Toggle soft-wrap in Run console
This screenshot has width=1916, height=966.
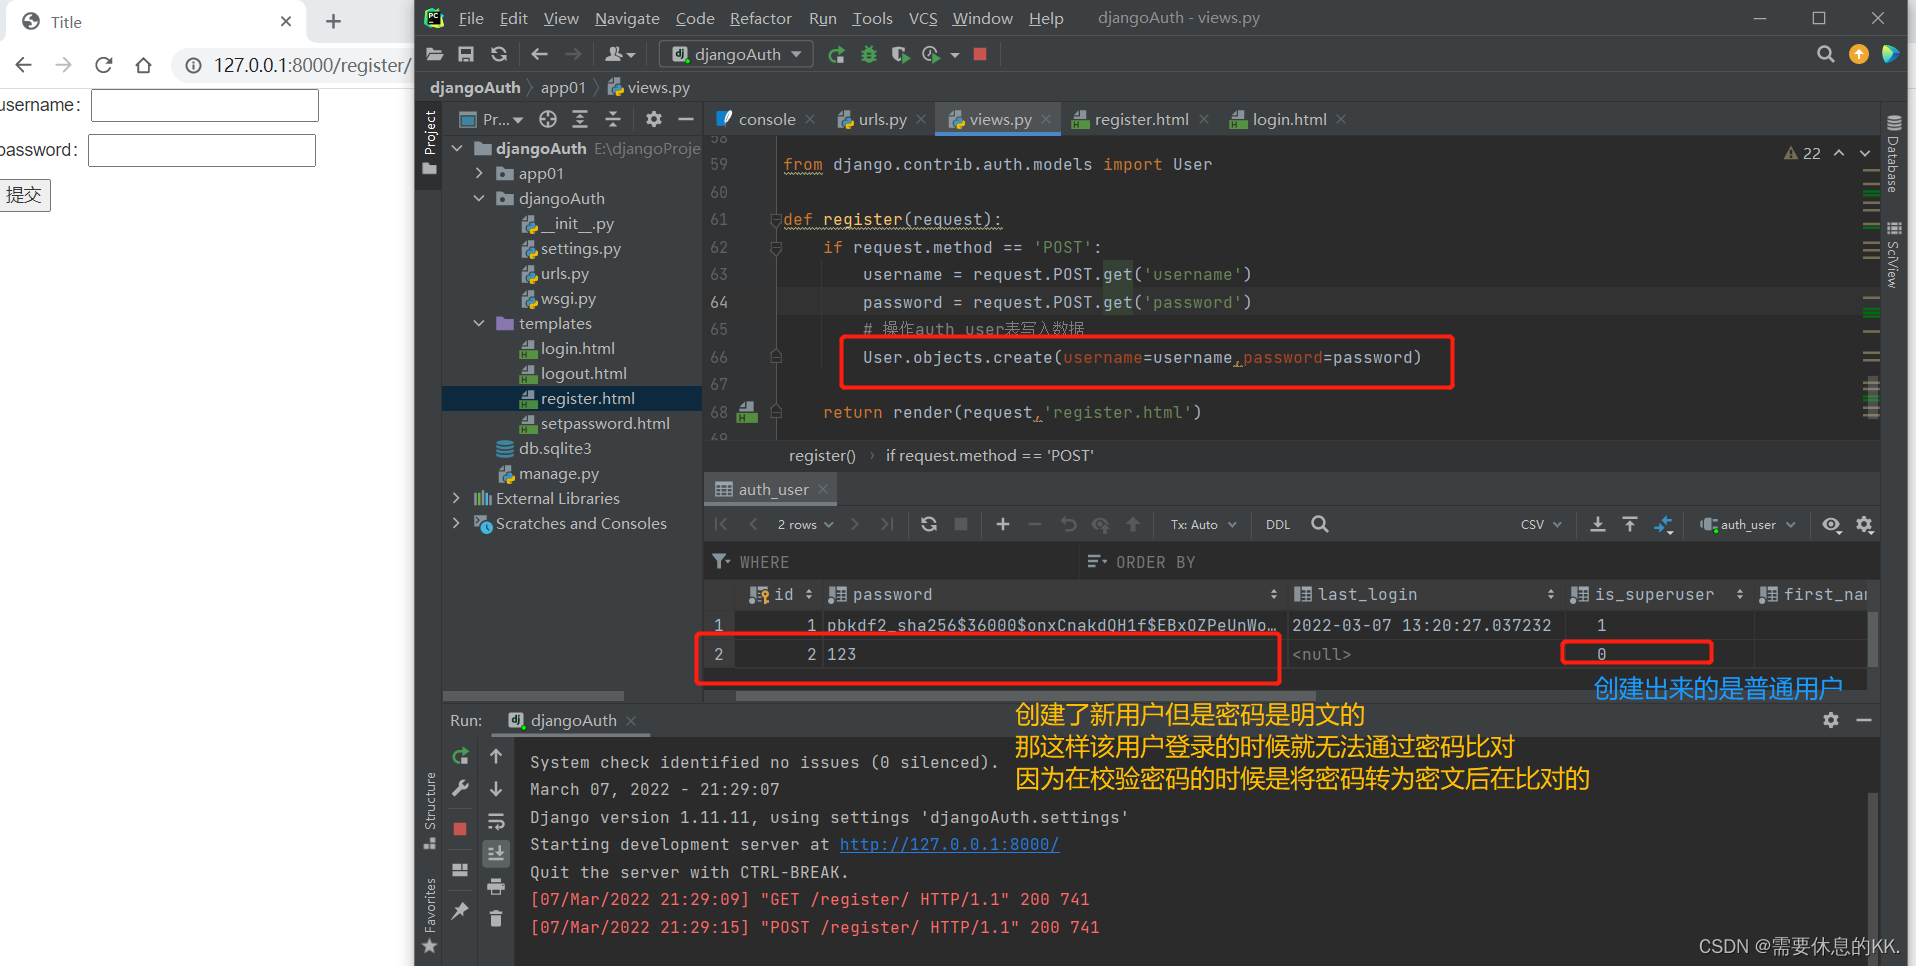point(496,822)
